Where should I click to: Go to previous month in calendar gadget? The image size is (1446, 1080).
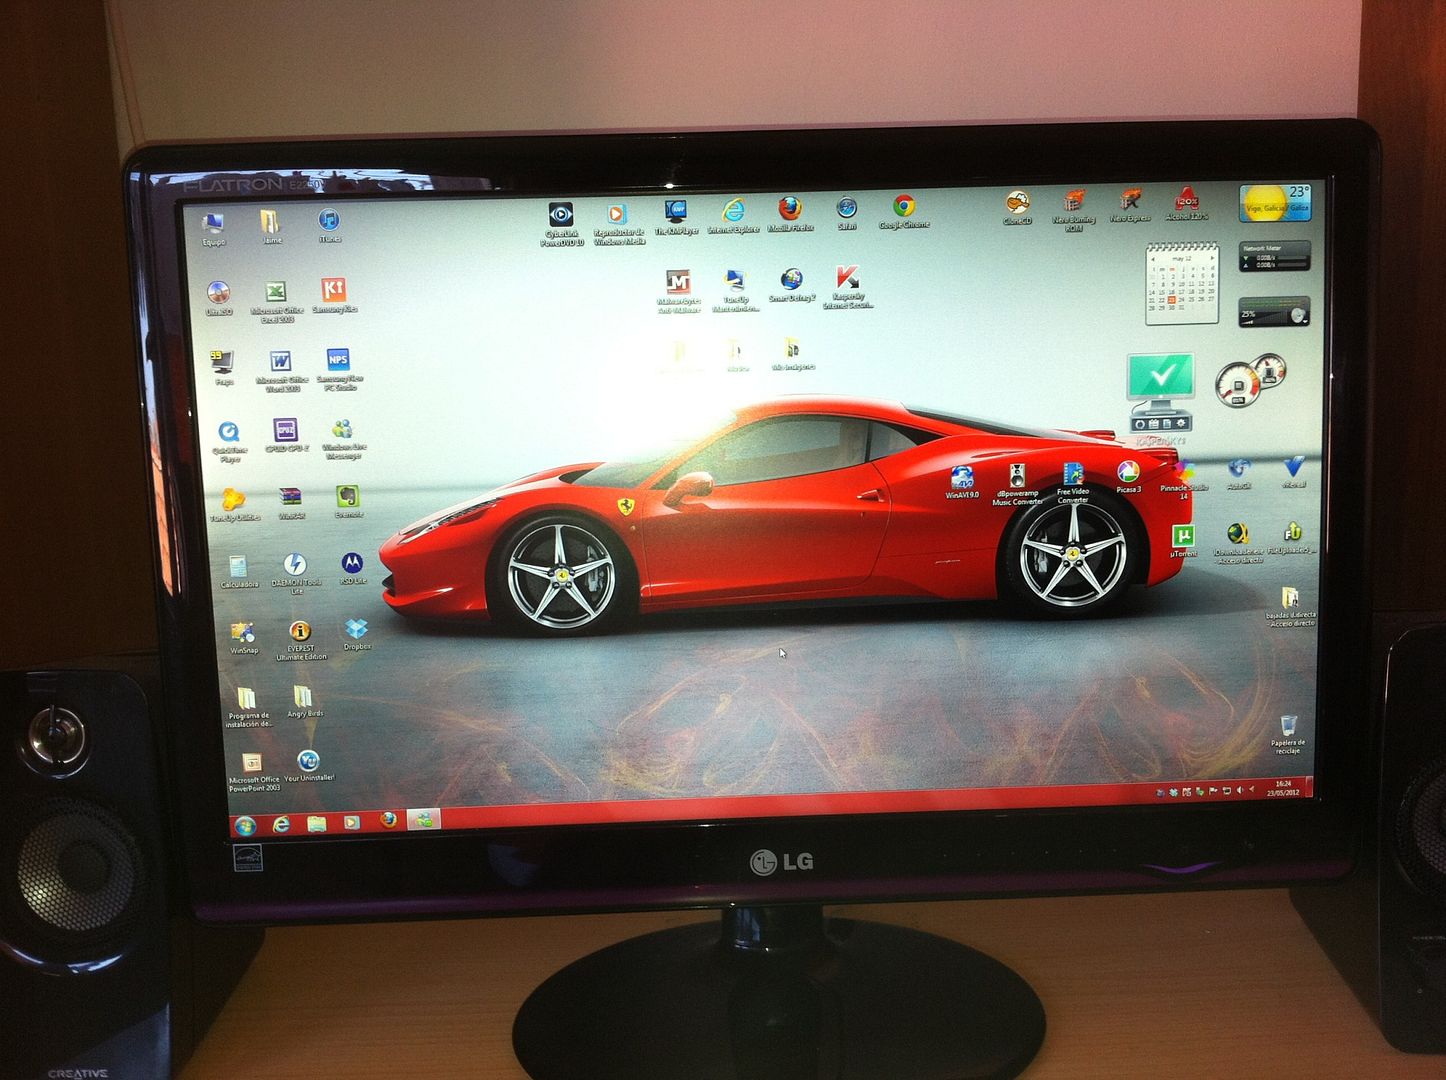coord(1152,259)
